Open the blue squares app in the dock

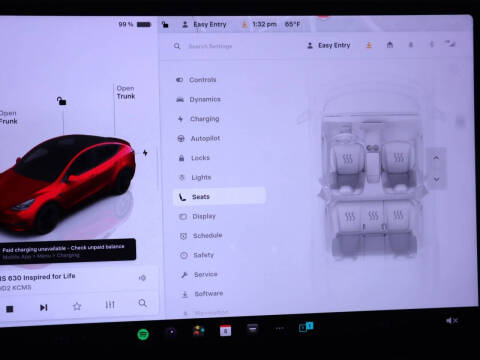coord(306,327)
